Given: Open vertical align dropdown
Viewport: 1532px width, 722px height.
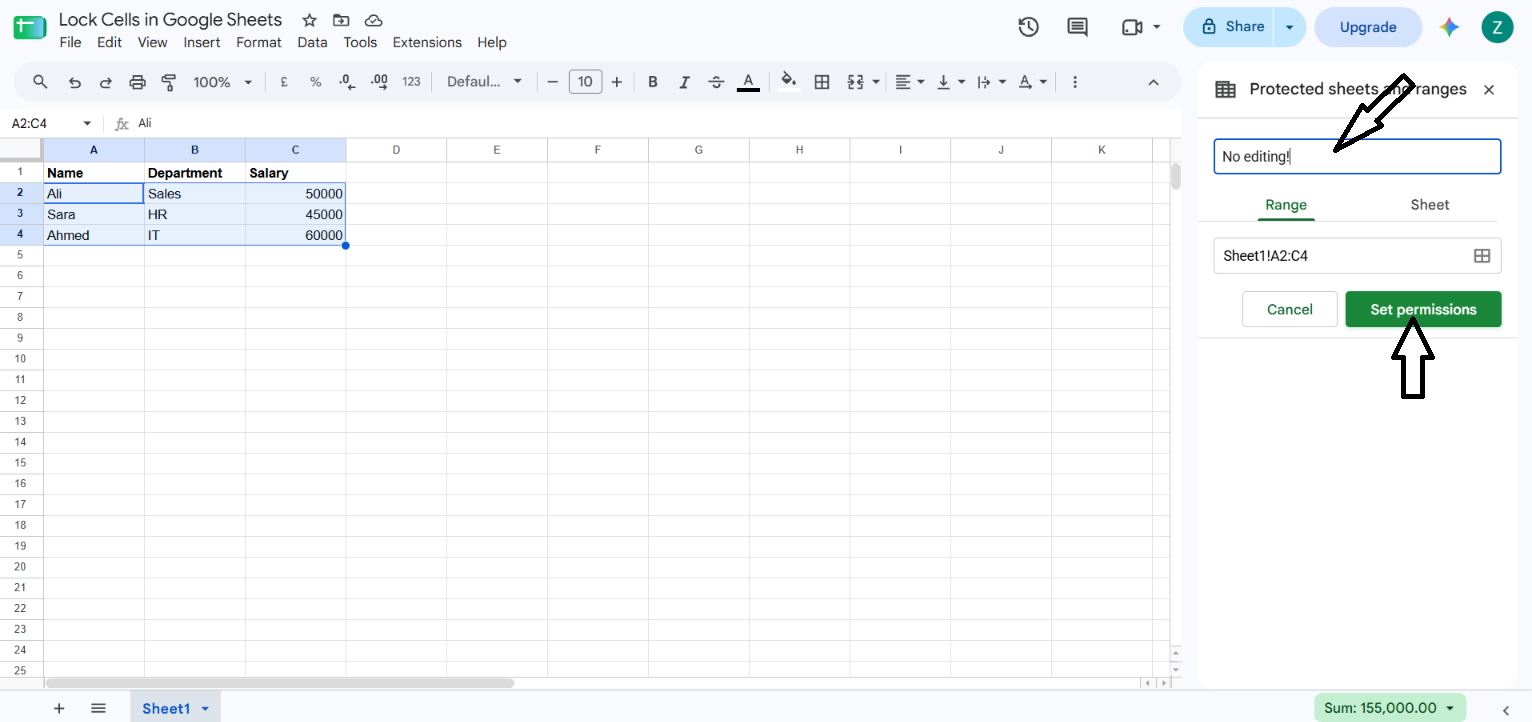Looking at the screenshot, I should pyautogui.click(x=951, y=82).
